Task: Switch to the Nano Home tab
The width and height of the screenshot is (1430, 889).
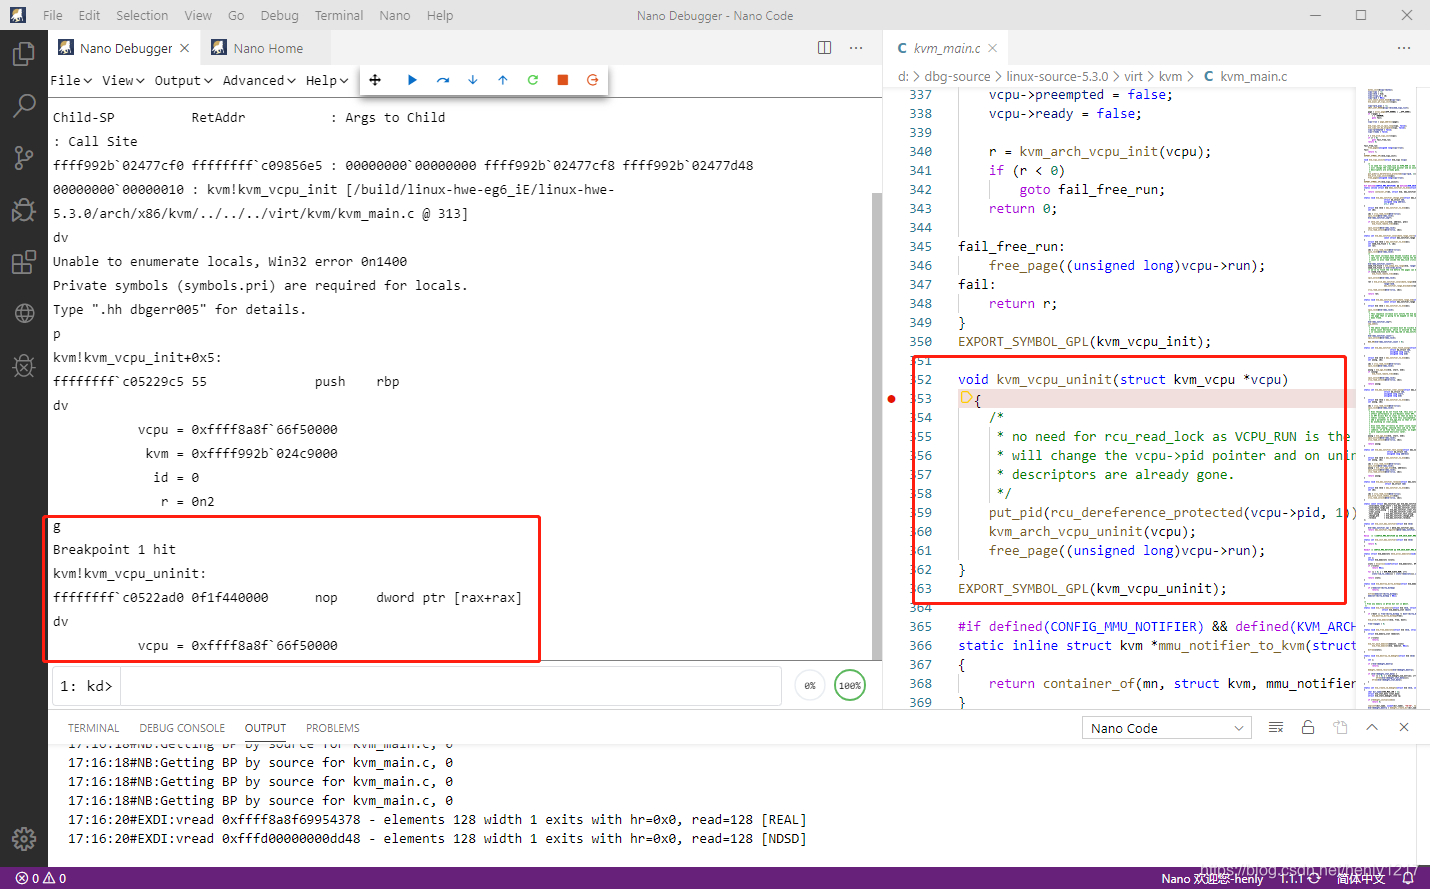Action: pos(267,48)
